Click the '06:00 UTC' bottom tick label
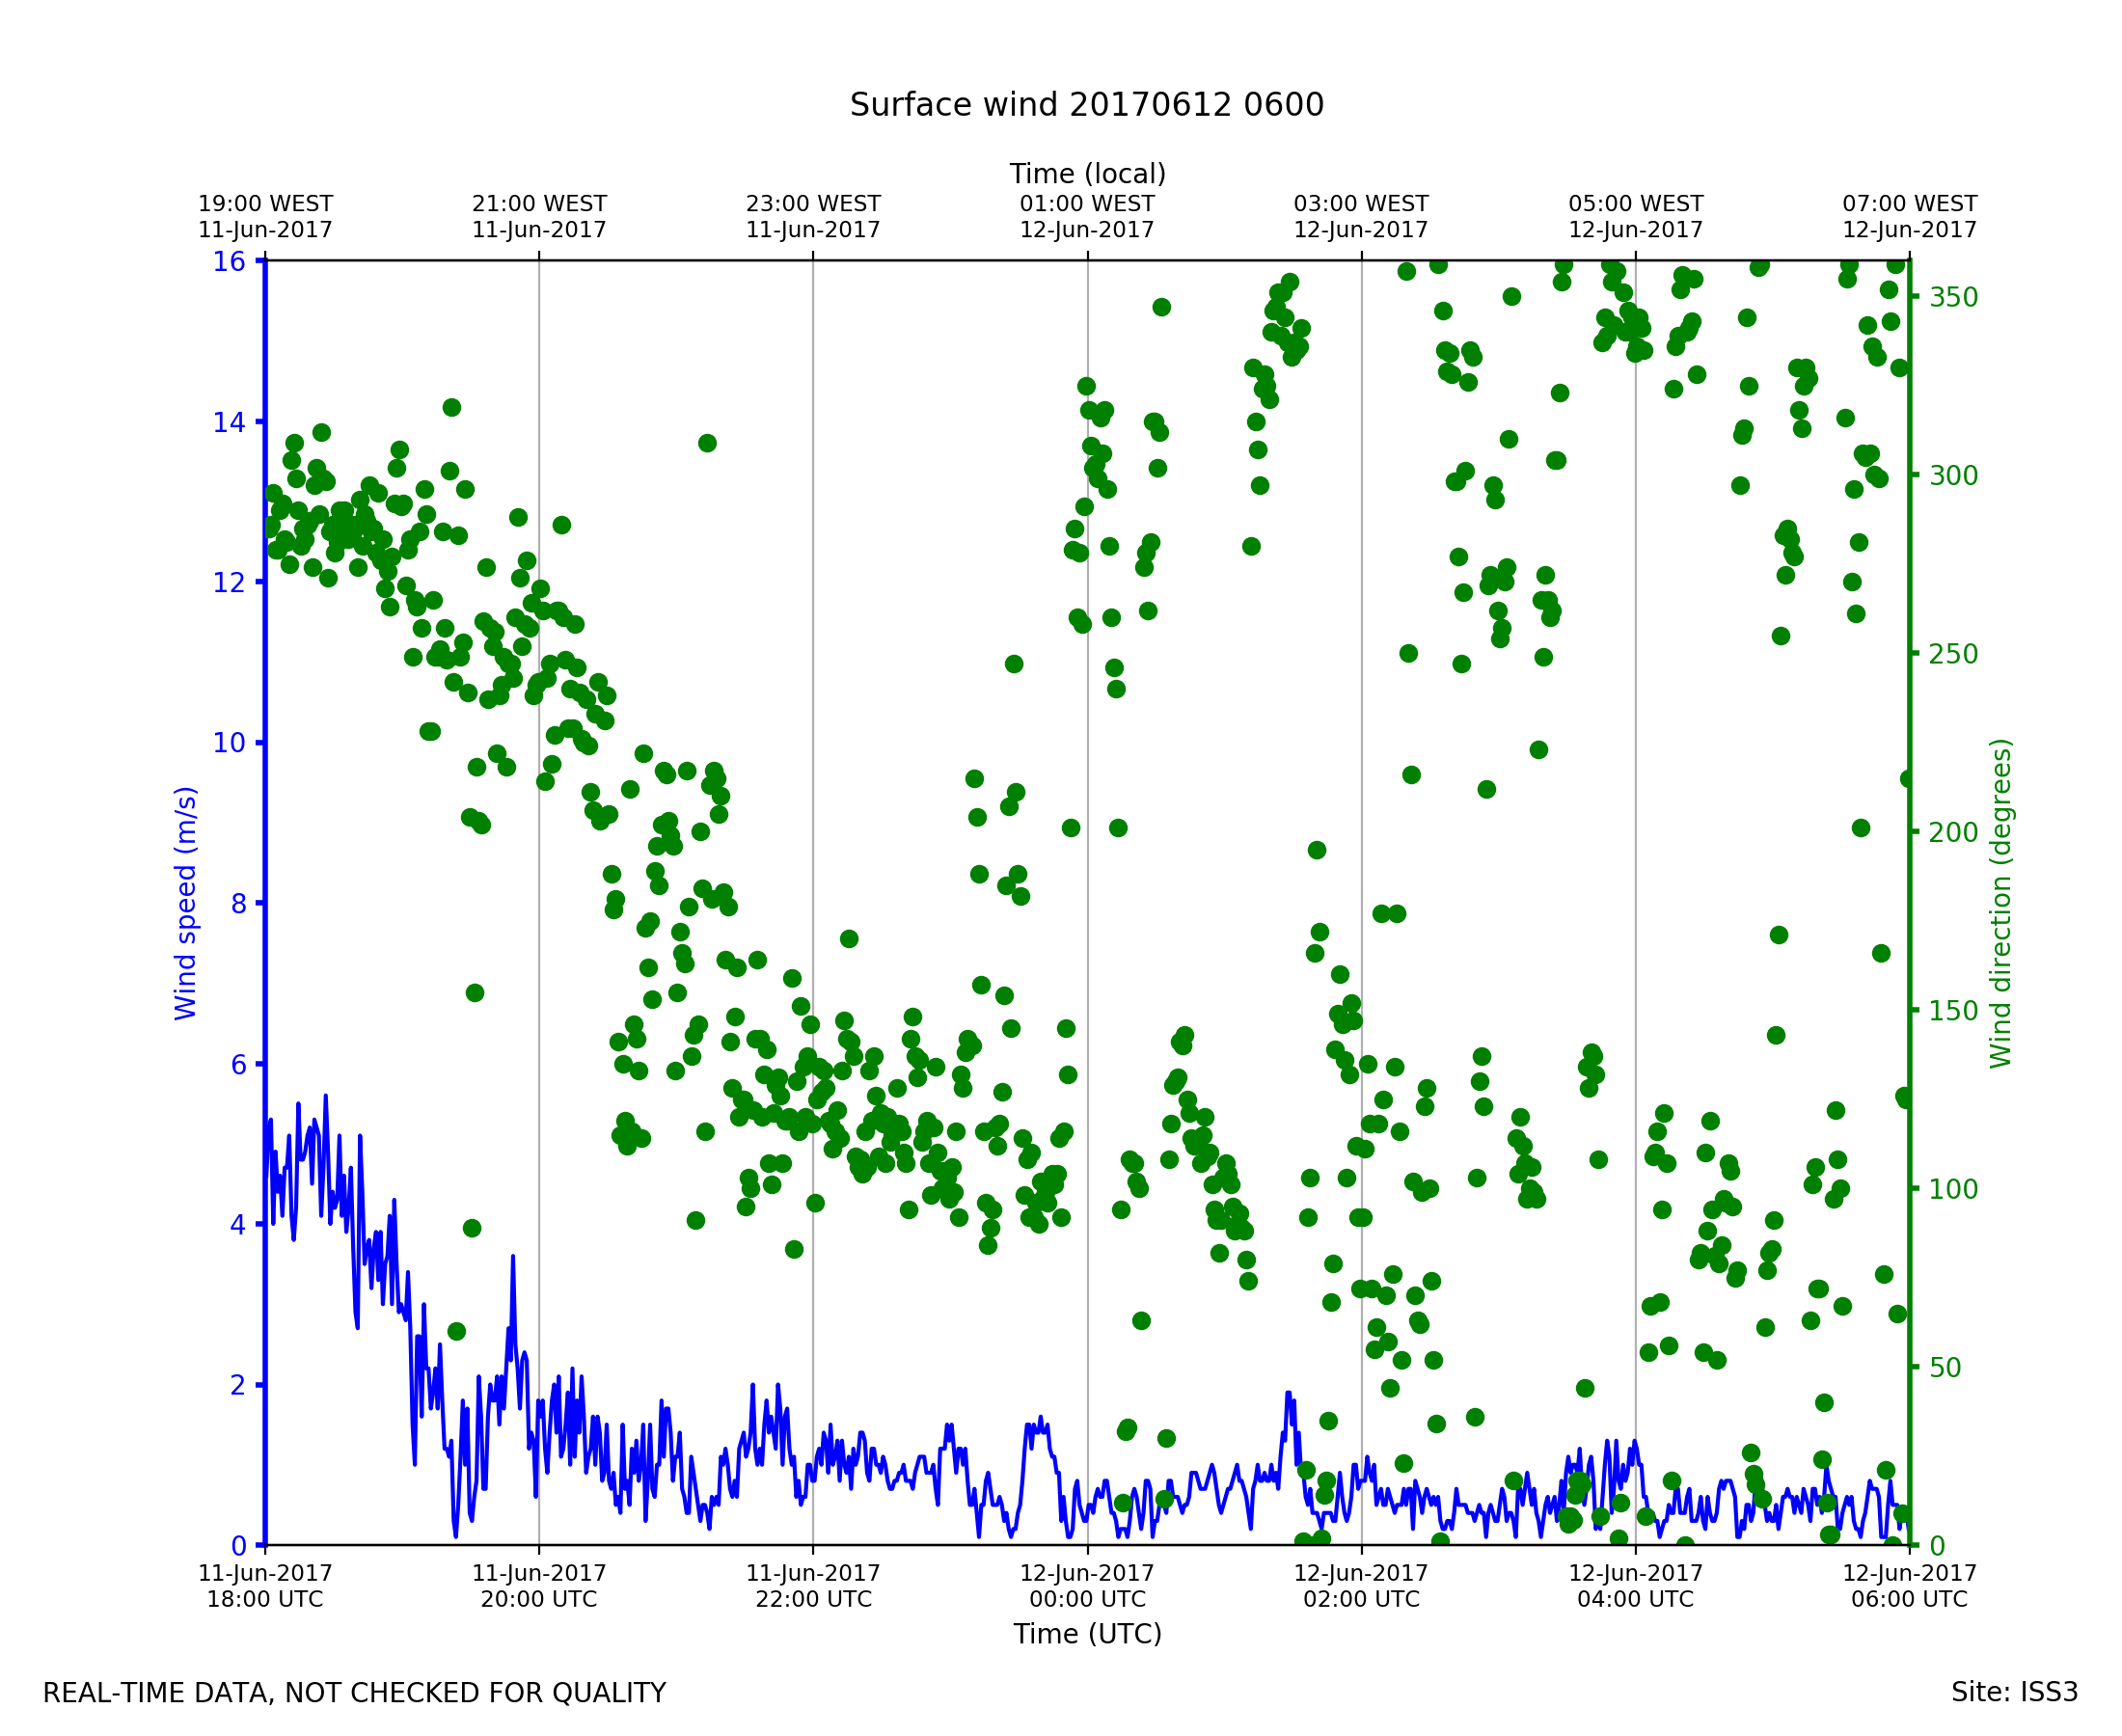 click(1909, 1599)
